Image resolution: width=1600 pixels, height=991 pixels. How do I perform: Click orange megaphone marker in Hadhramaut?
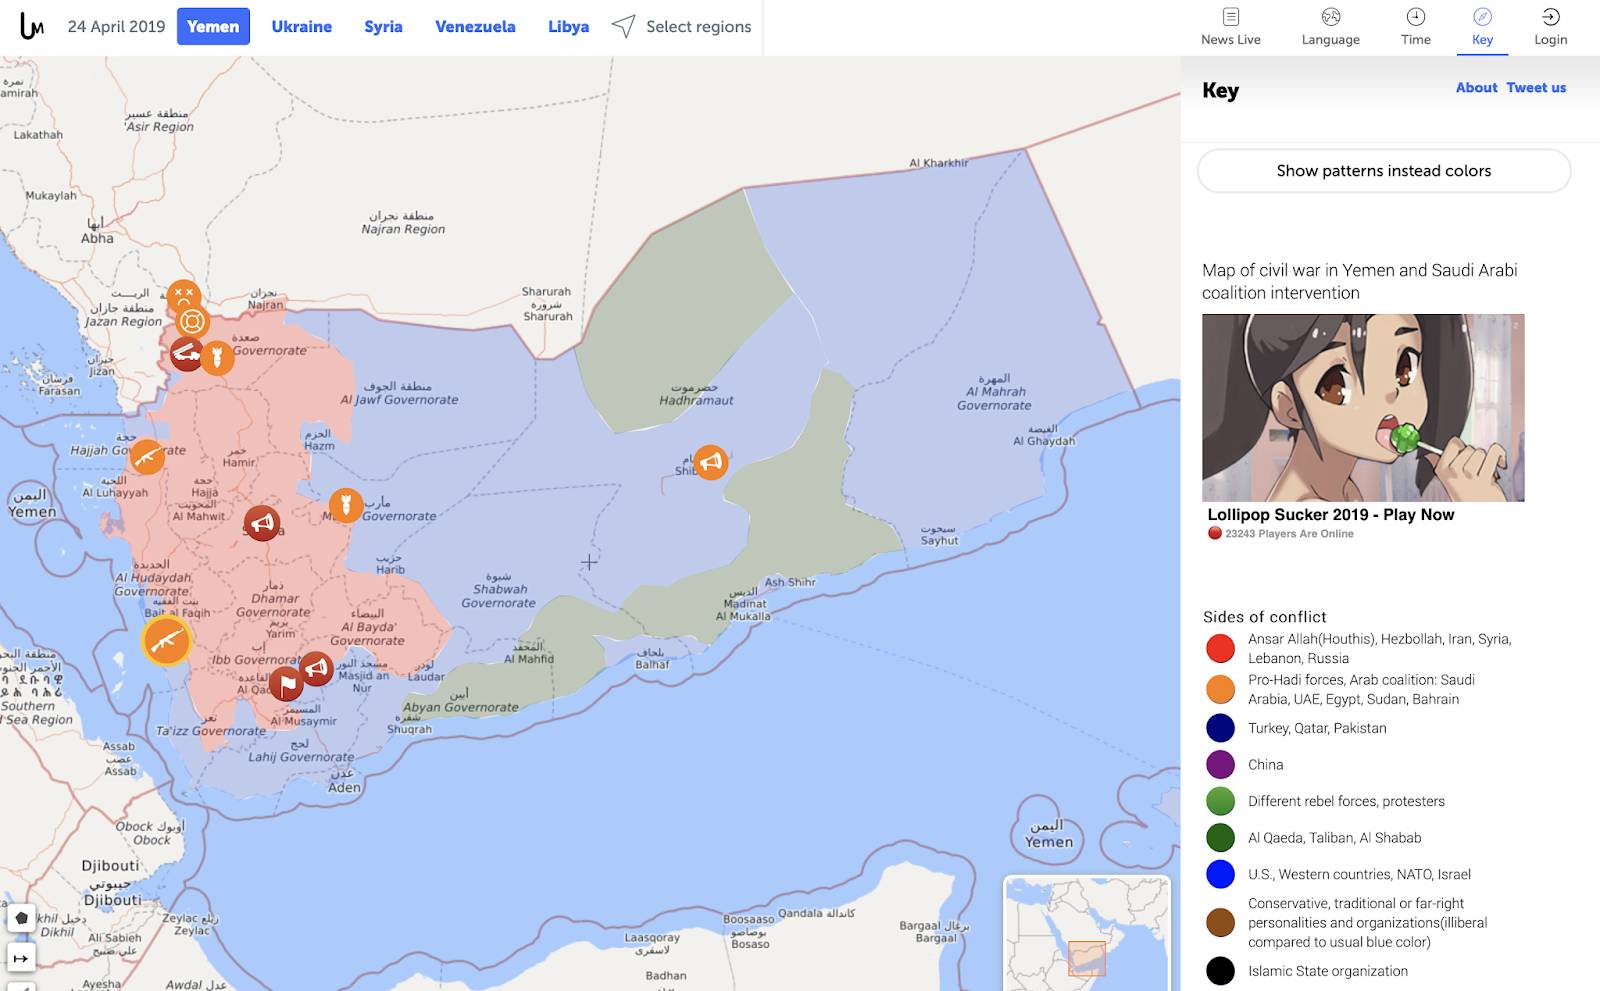pyautogui.click(x=710, y=462)
